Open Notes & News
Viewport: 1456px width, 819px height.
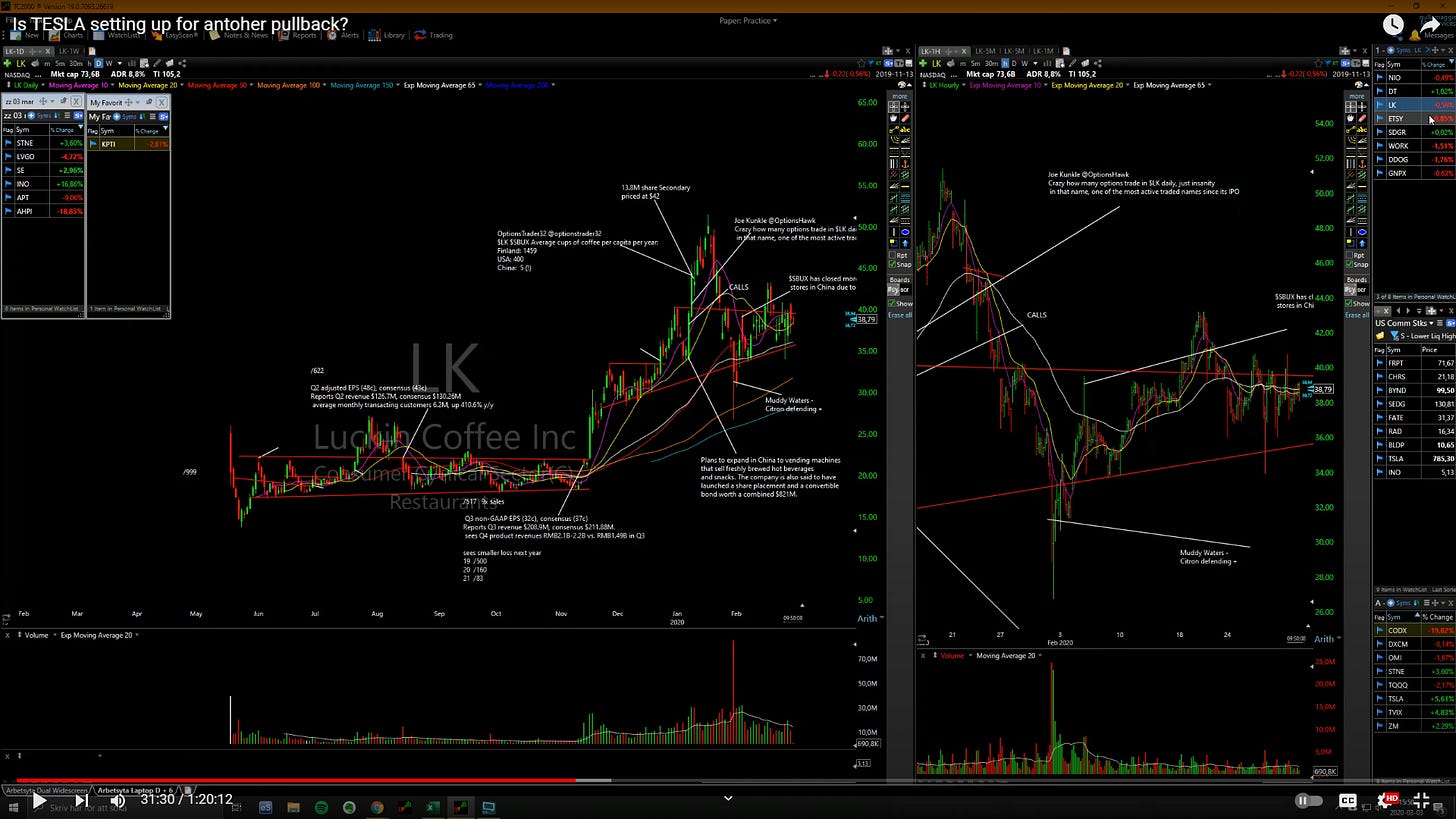click(x=238, y=35)
